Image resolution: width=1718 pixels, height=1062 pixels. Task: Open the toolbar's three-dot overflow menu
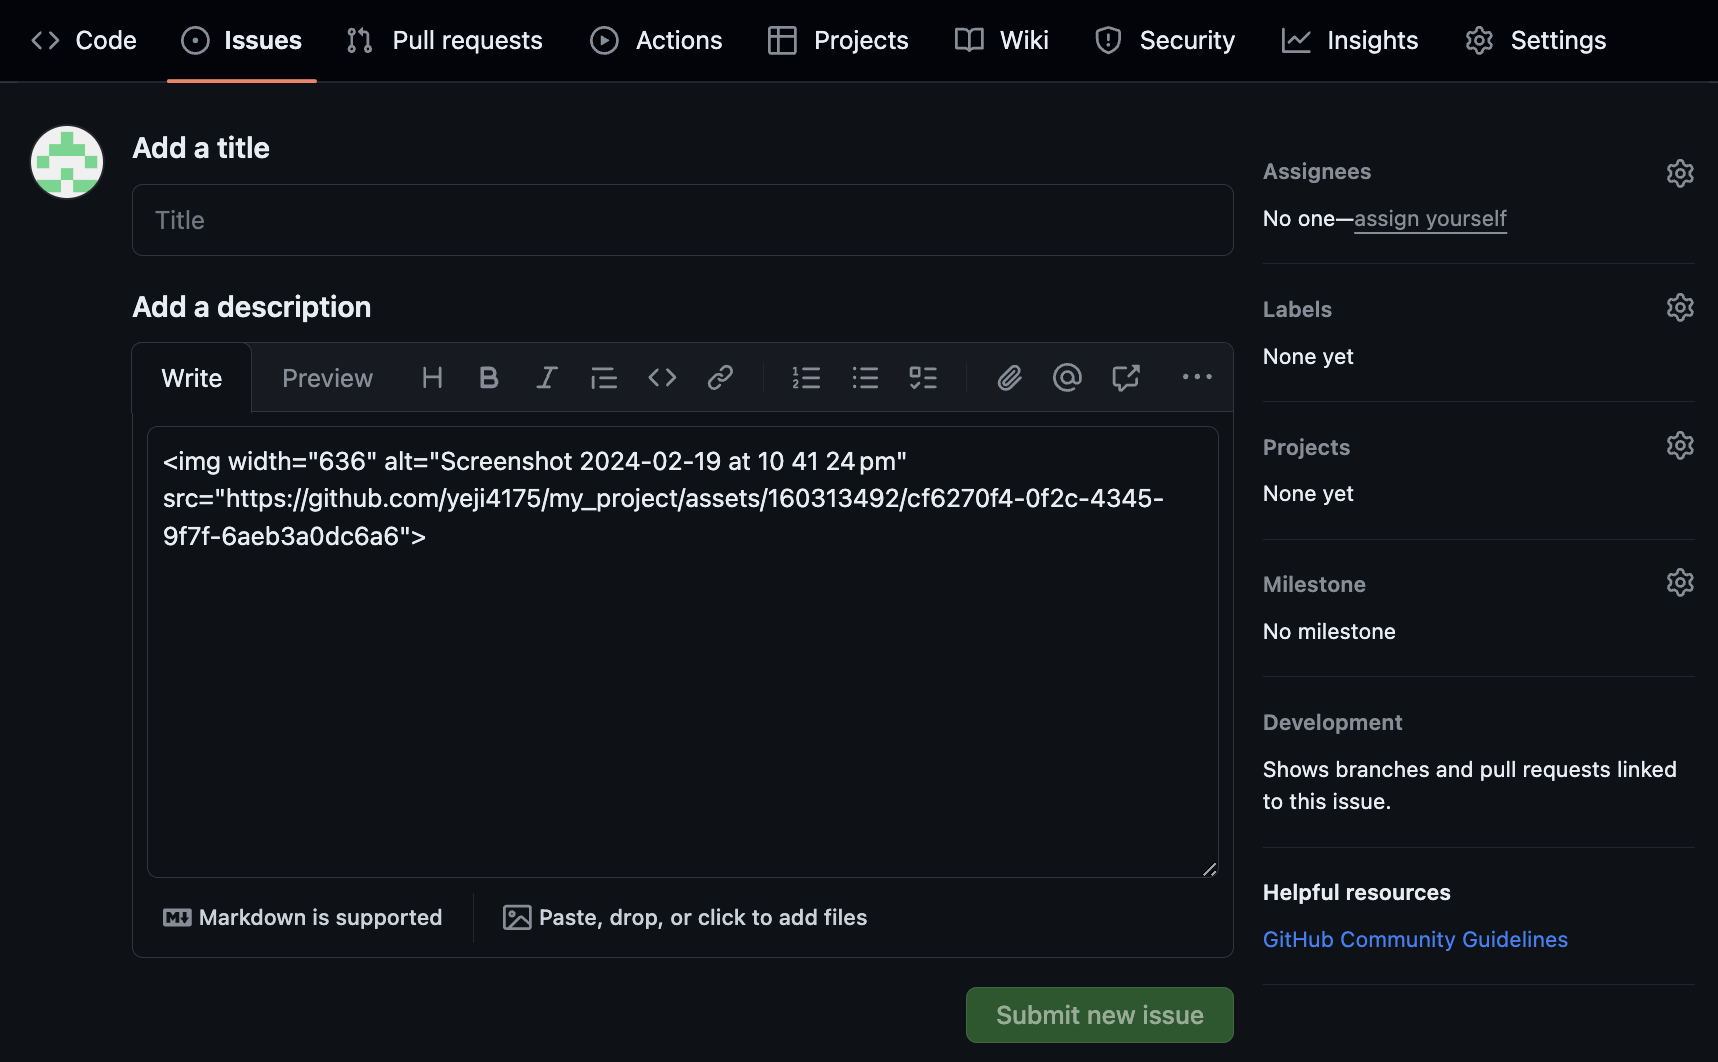(1197, 378)
